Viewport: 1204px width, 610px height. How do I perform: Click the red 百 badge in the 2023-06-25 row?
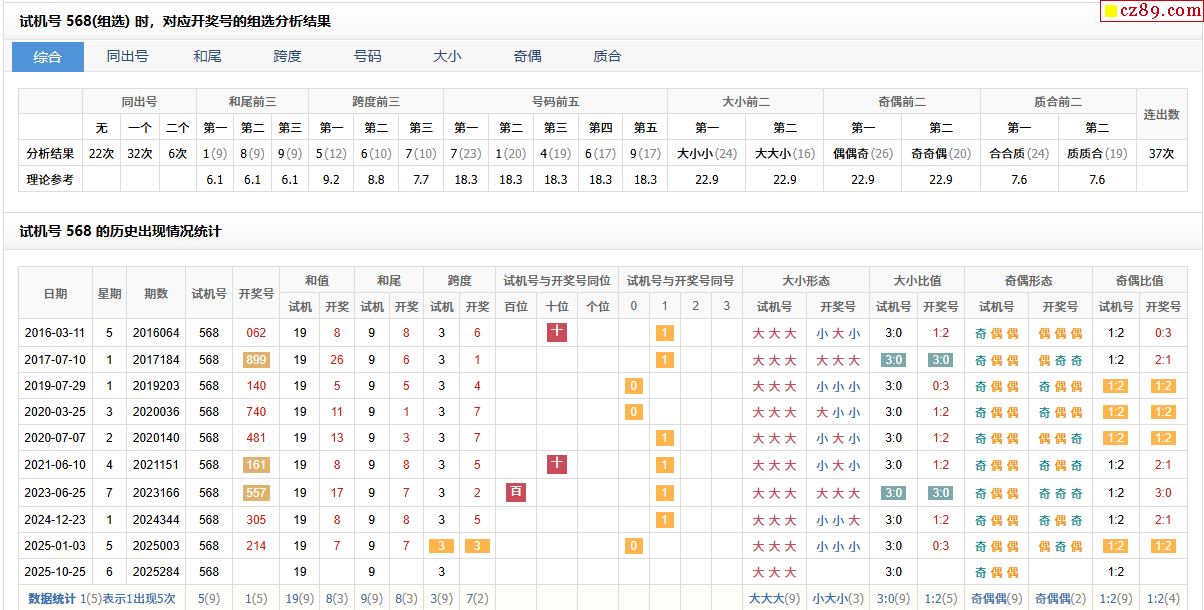(516, 492)
